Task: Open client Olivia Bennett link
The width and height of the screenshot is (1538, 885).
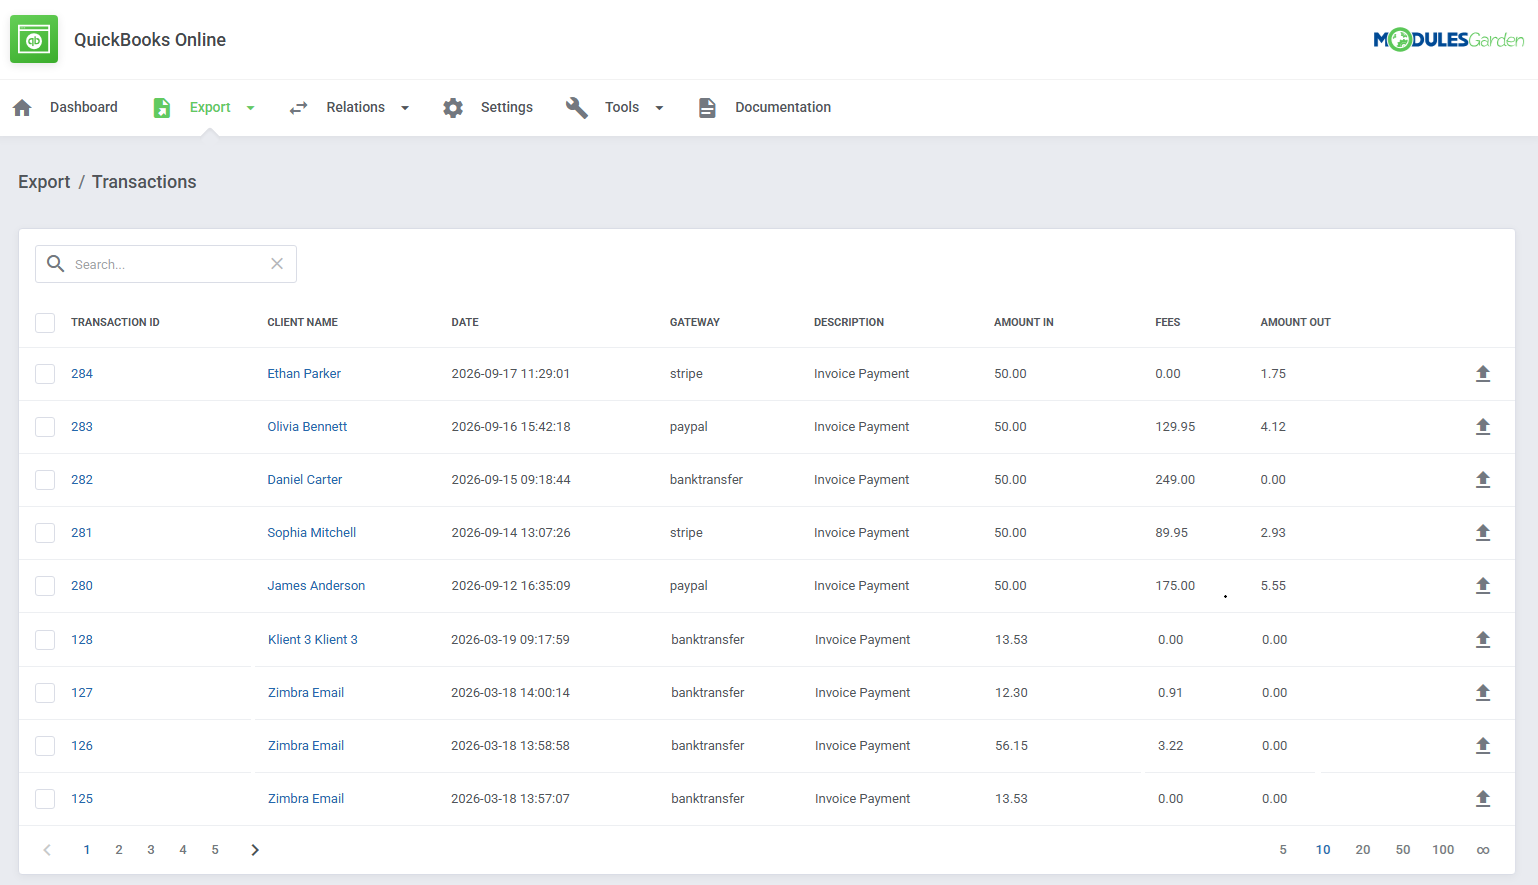Action: point(307,427)
